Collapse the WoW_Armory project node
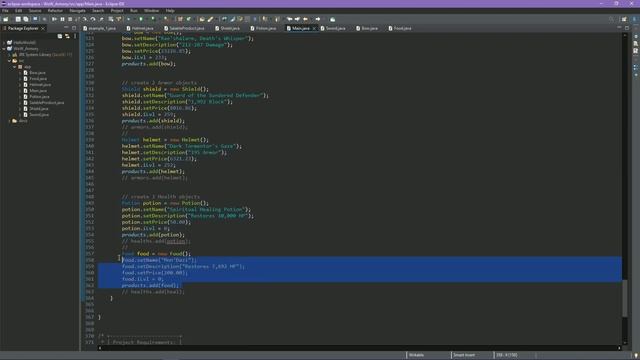The height and width of the screenshot is (360, 640). (x=4, y=49)
